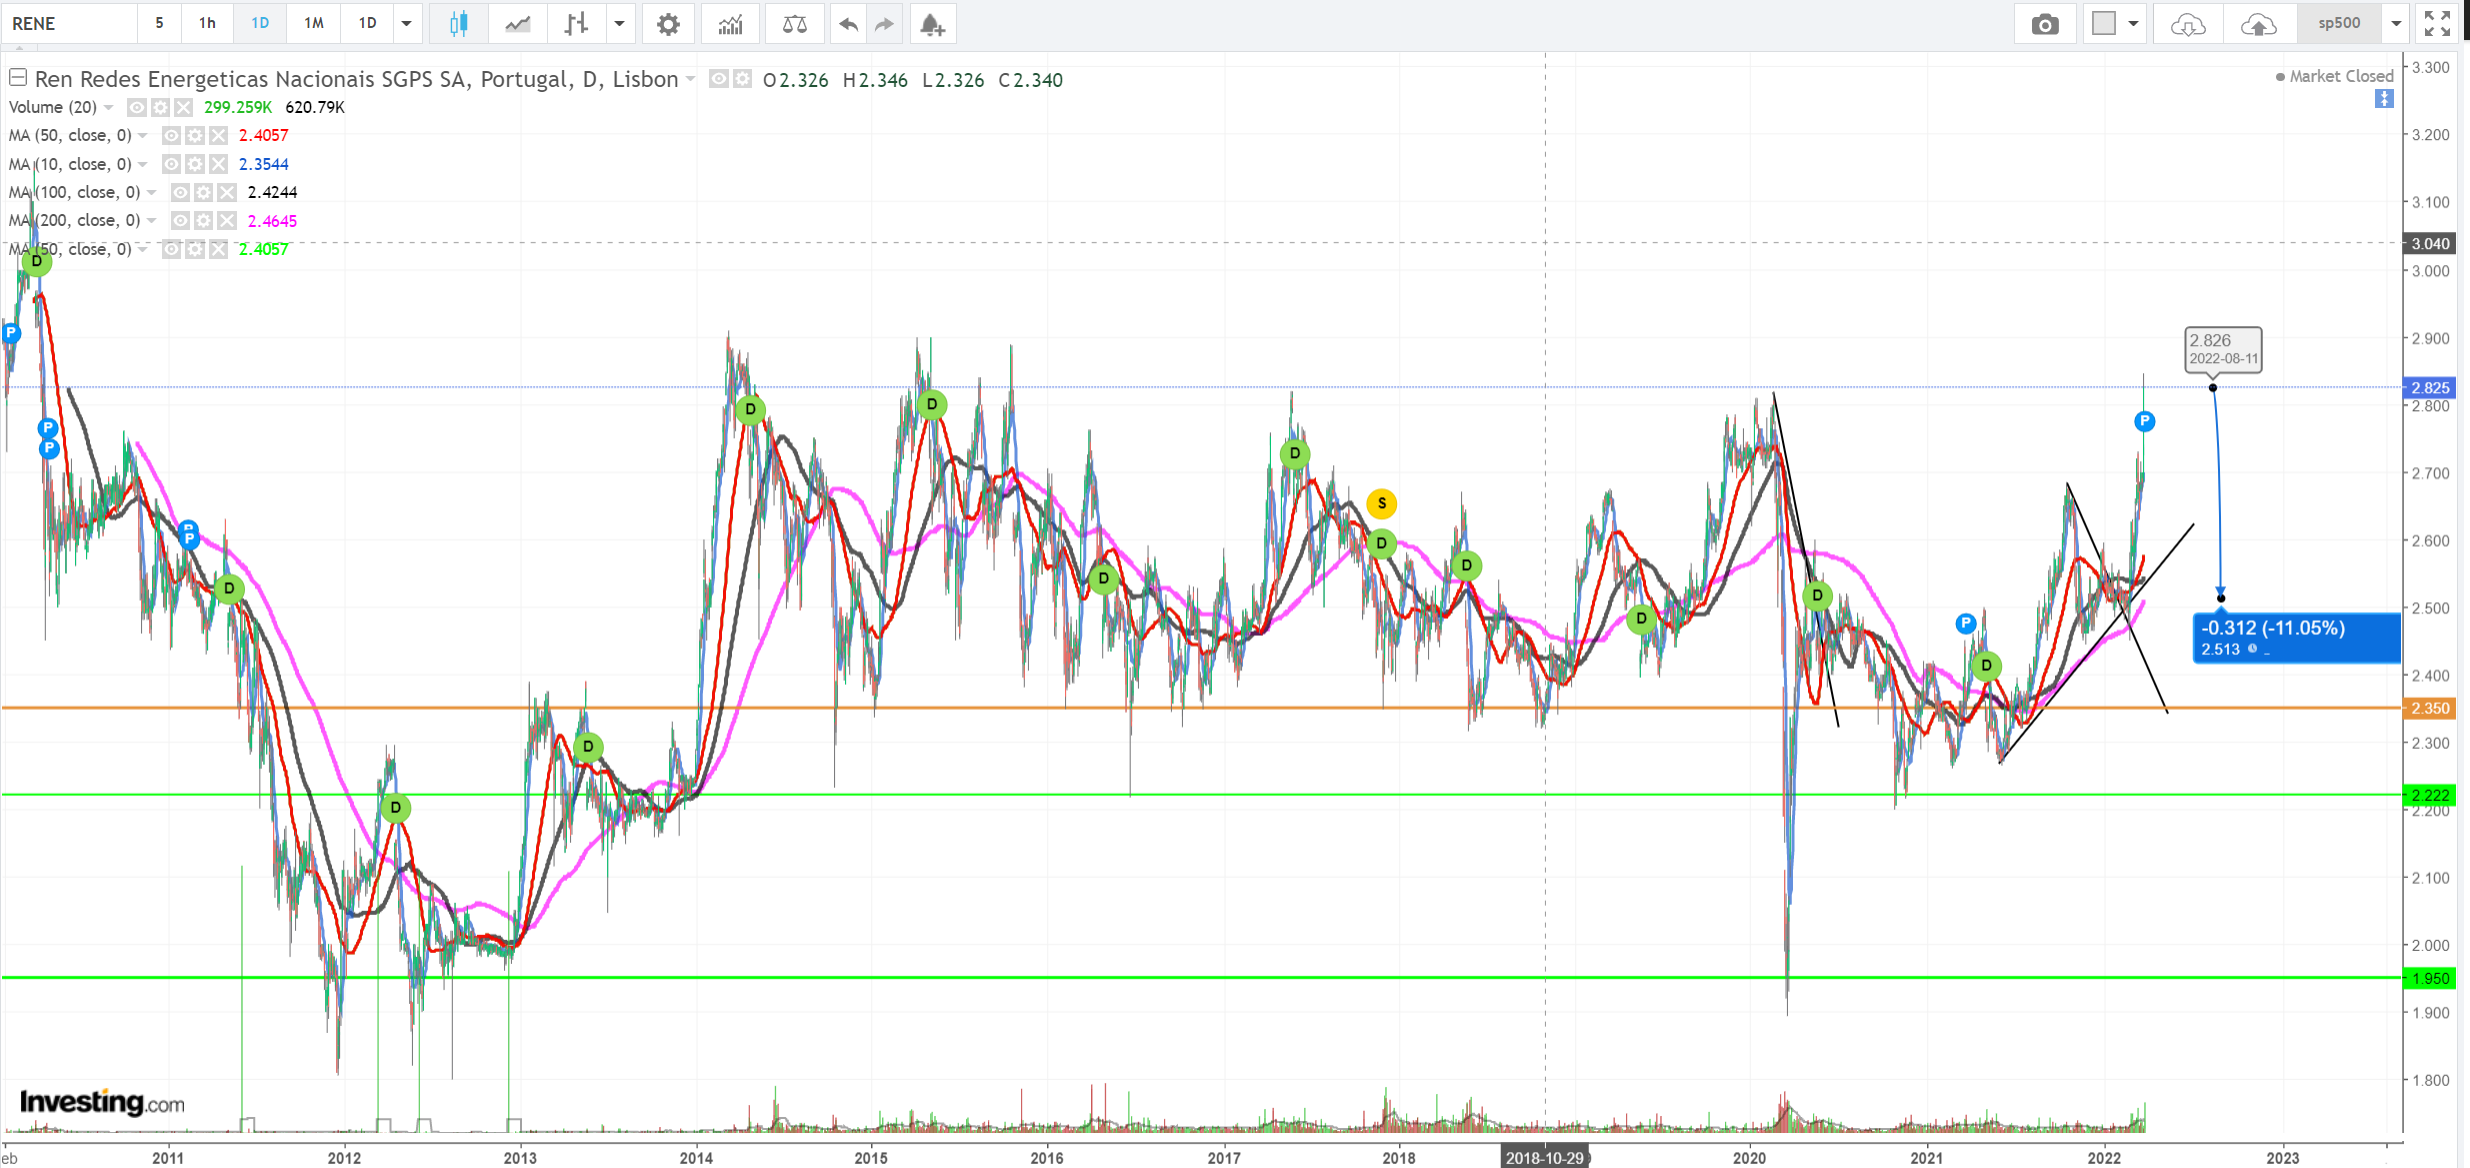
Task: Open the indicators chart icon
Action: (x=730, y=24)
